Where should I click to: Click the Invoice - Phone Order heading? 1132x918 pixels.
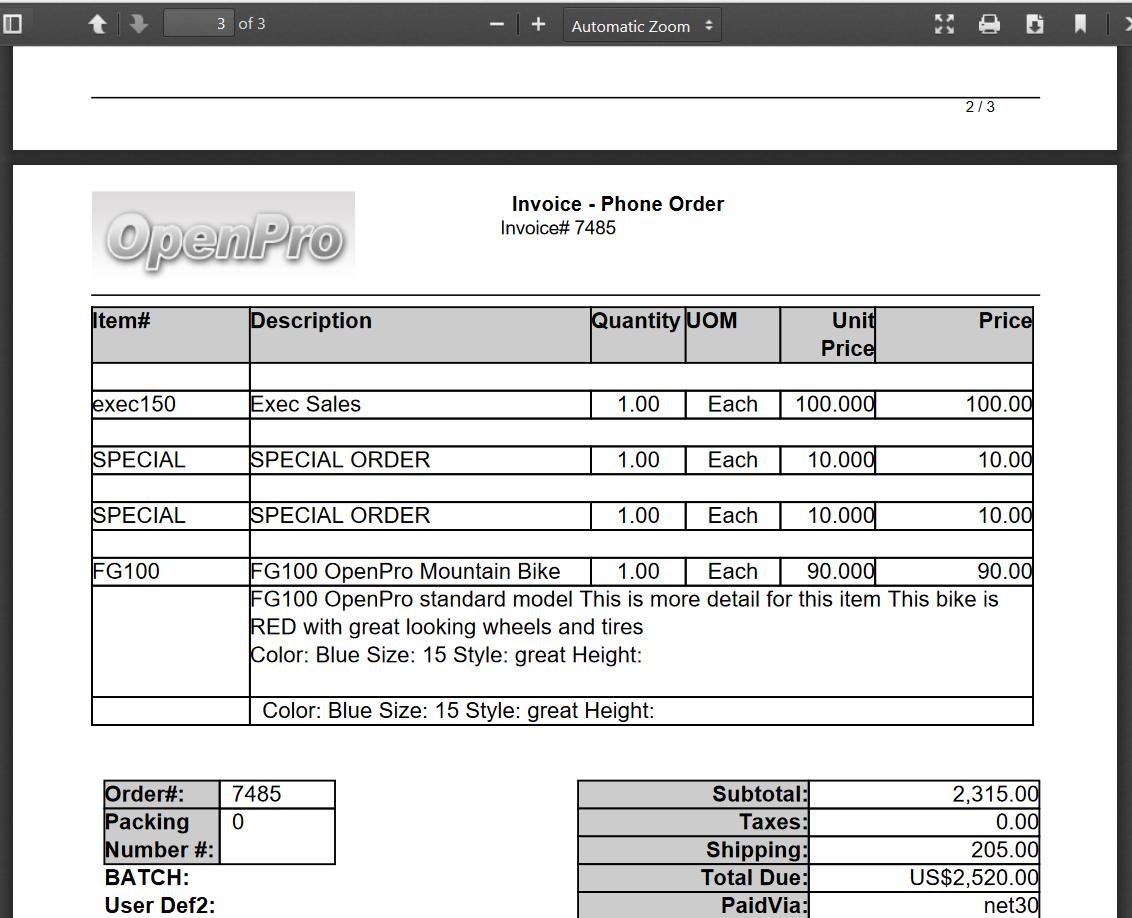click(x=617, y=204)
